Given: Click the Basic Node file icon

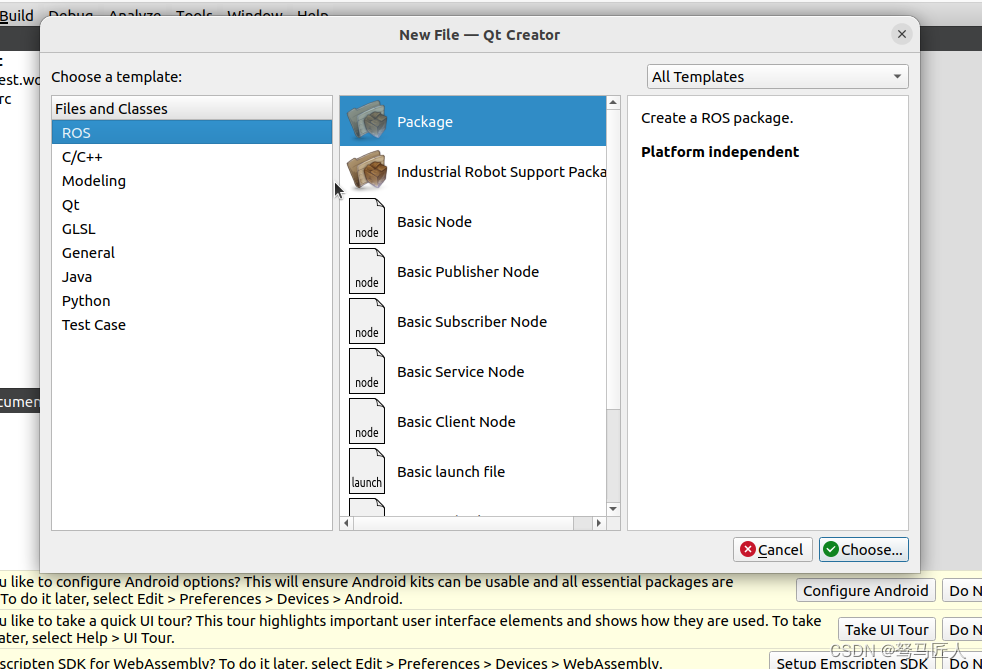Looking at the screenshot, I should (x=367, y=221).
